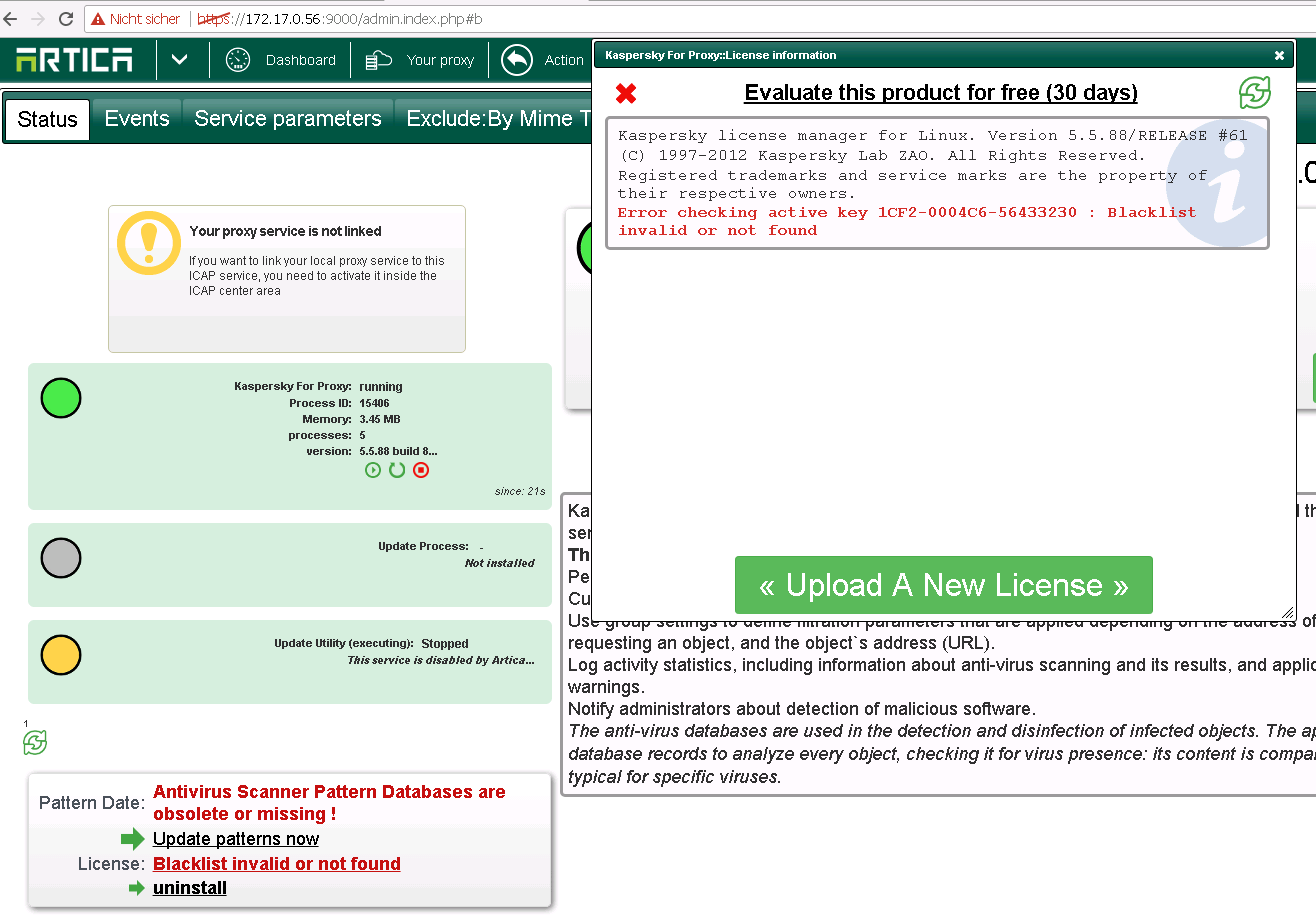Expand the dropdown chevron beside the Artica logo

[179, 60]
